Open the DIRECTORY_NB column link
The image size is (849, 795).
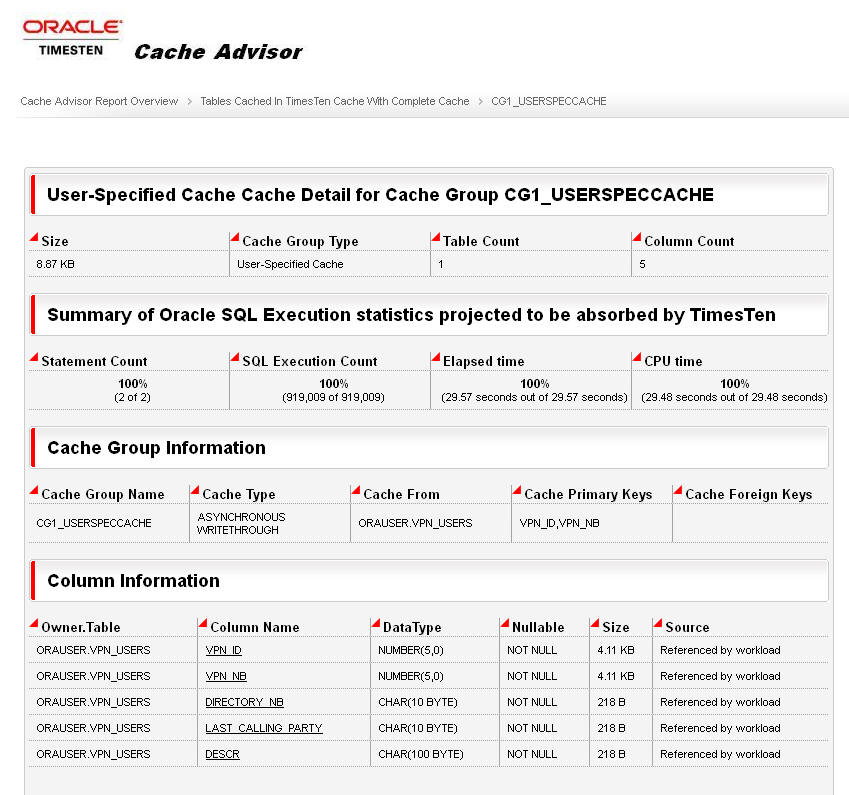[x=244, y=702]
